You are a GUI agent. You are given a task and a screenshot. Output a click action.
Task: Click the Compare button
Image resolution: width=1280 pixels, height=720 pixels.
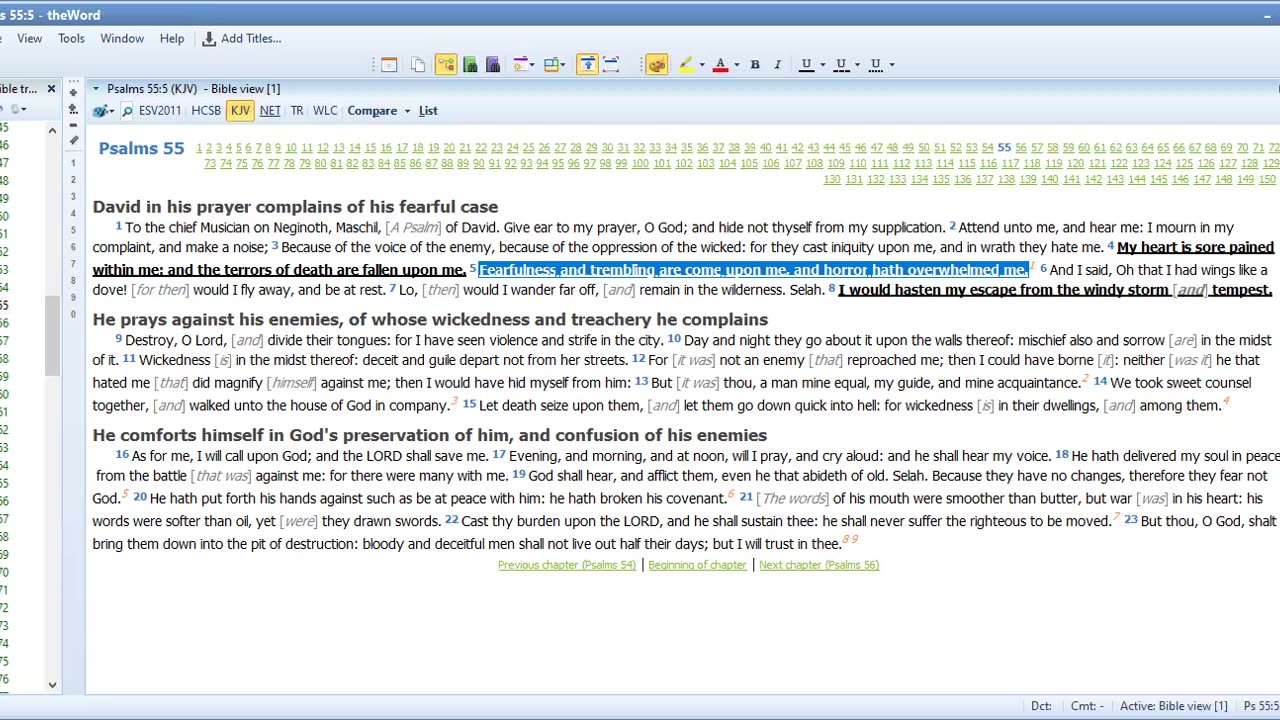372,111
